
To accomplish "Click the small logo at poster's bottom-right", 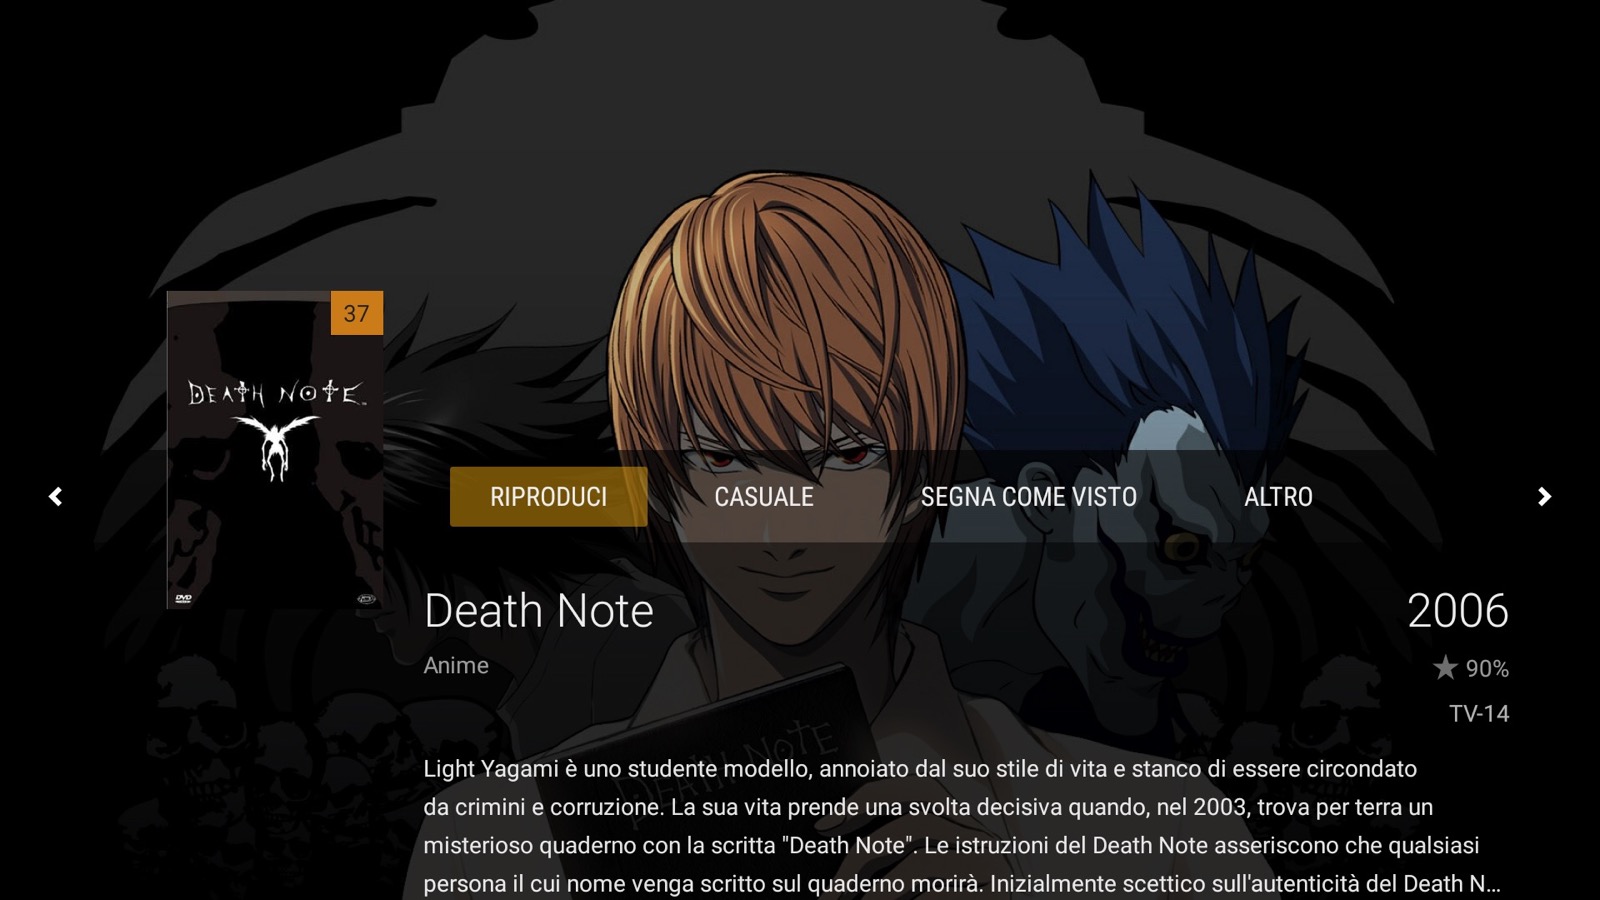I will coord(367,598).
